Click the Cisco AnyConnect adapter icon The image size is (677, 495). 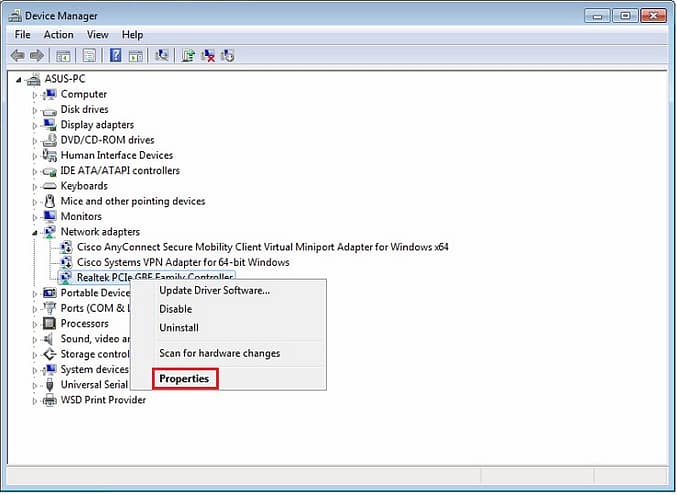(x=67, y=247)
